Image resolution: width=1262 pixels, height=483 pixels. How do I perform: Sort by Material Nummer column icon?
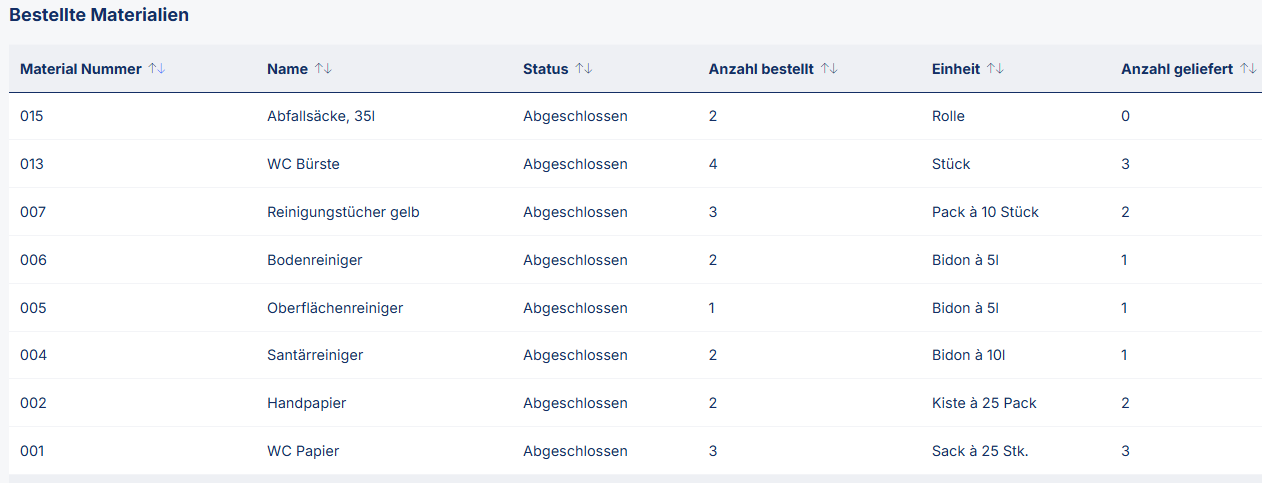156,69
